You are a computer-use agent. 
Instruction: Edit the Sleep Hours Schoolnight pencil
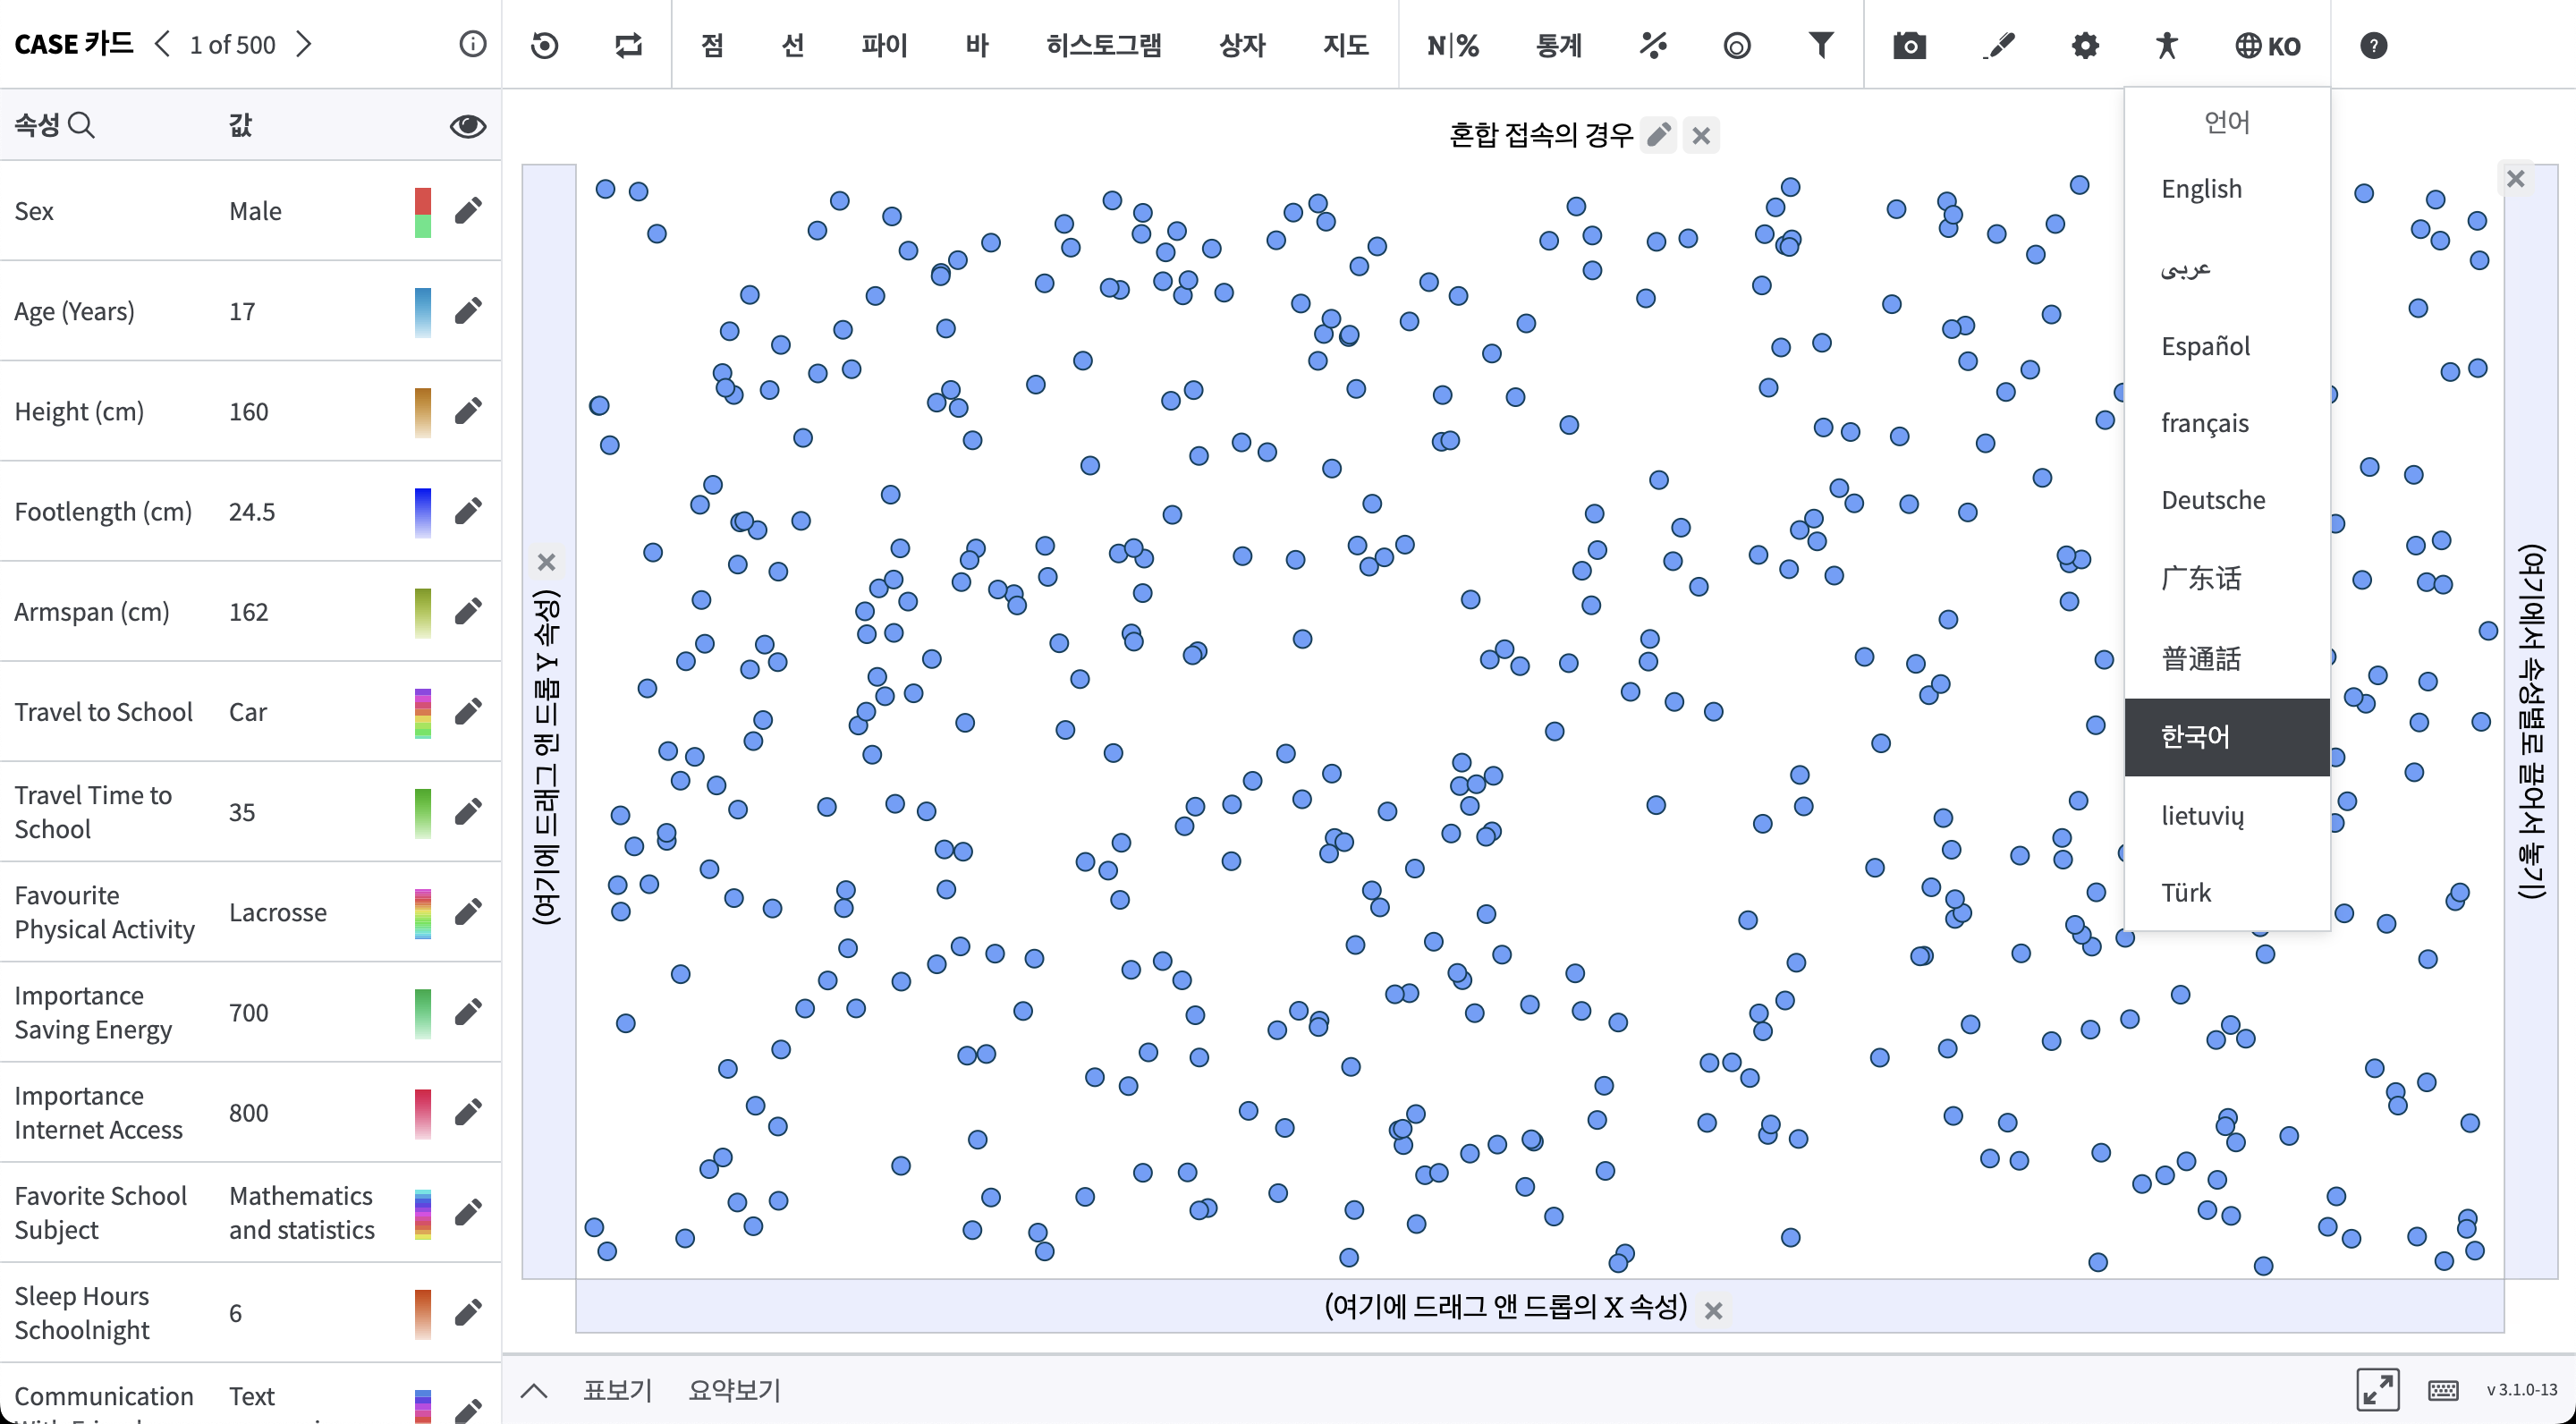pos(468,1312)
